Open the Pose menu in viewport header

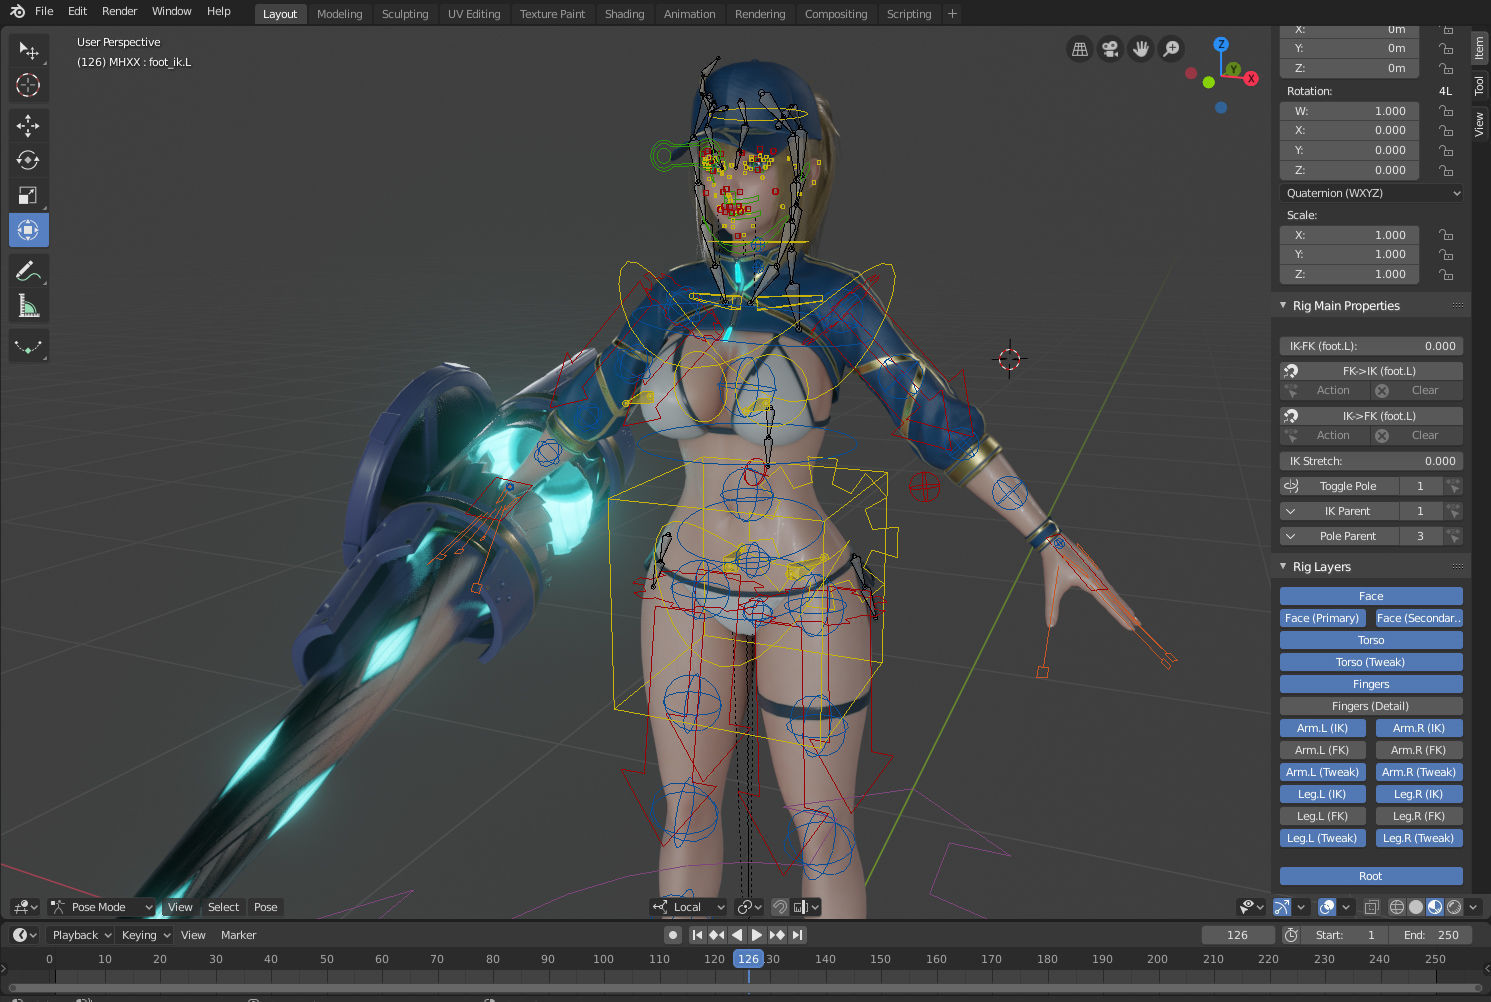pos(265,907)
